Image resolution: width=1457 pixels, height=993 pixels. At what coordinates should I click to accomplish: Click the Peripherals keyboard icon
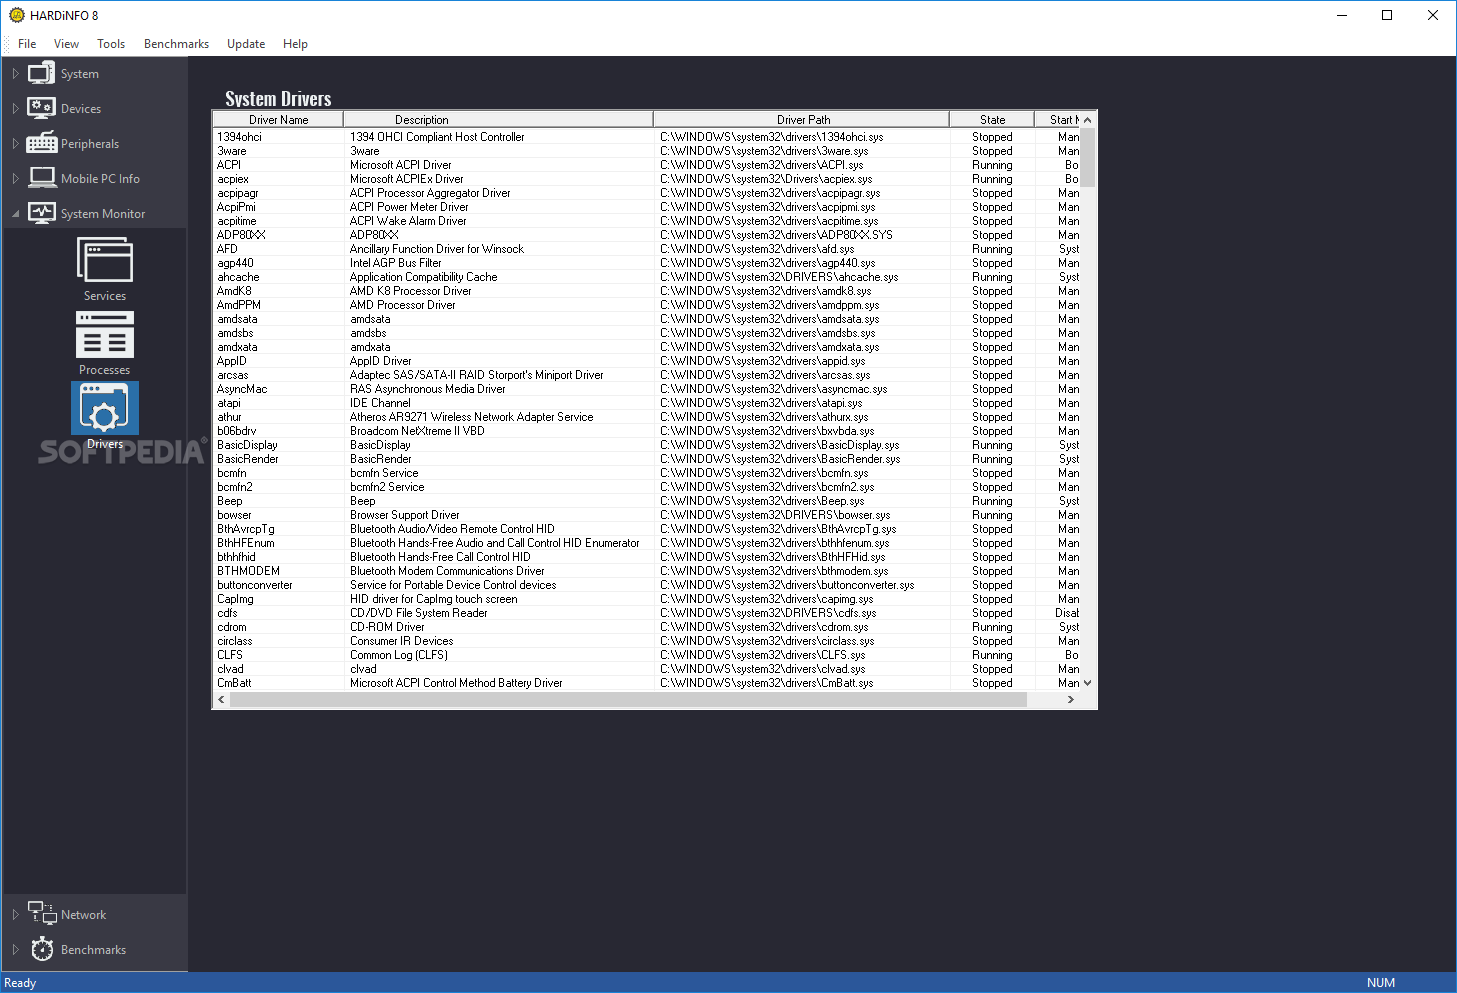41,143
